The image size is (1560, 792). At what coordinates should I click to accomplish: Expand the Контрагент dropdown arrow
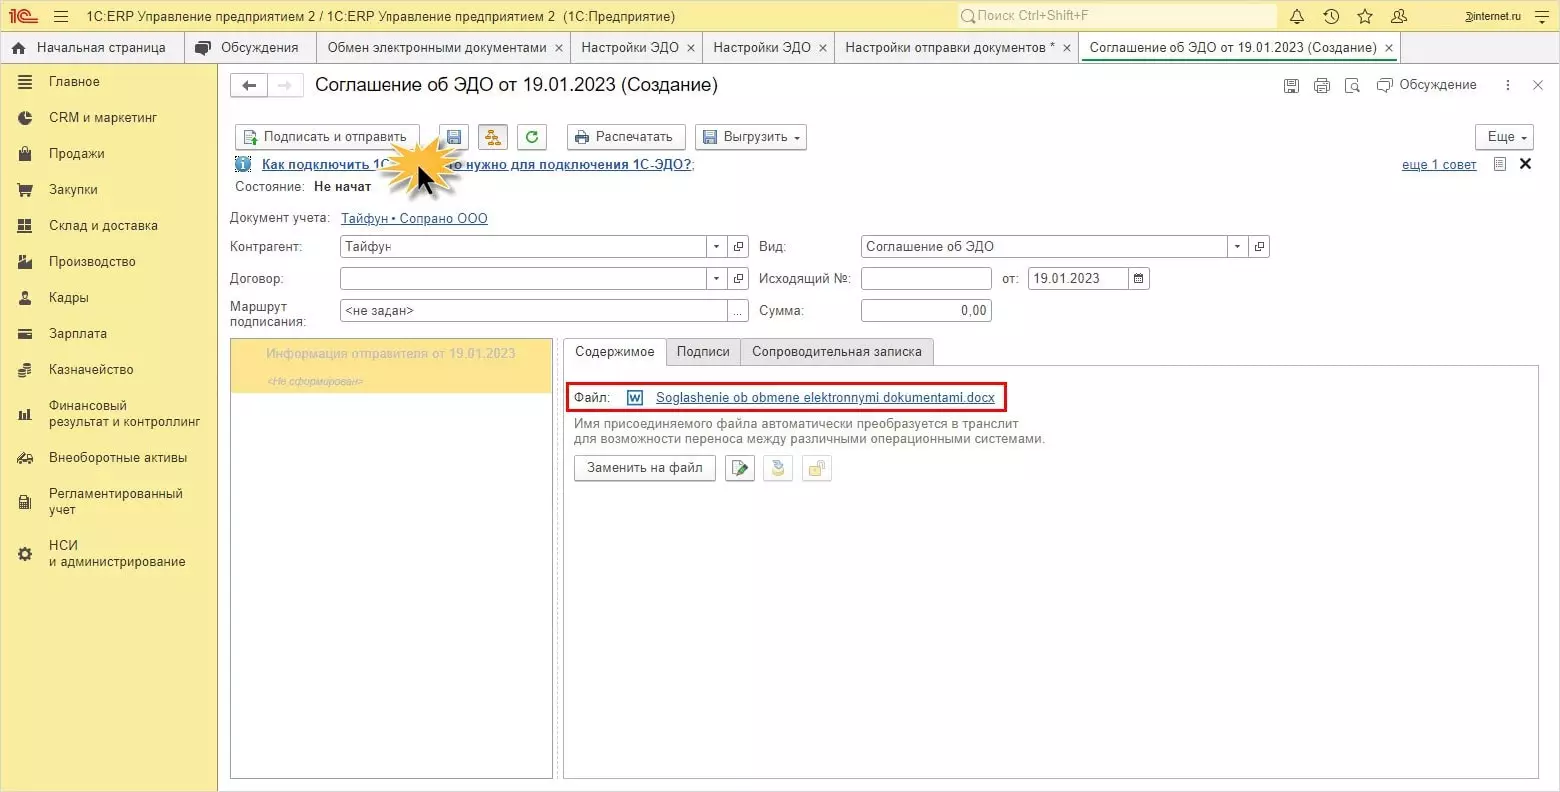click(716, 247)
